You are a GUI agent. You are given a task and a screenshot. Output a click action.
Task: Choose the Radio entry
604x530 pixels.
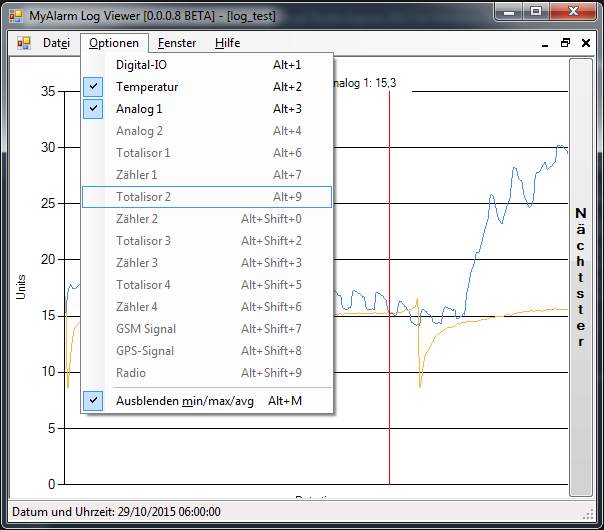(x=207, y=372)
